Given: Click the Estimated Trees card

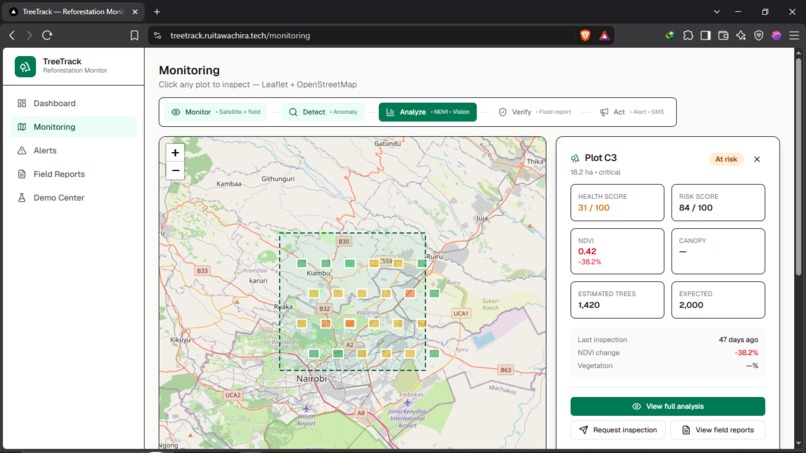Looking at the screenshot, I should [617, 300].
